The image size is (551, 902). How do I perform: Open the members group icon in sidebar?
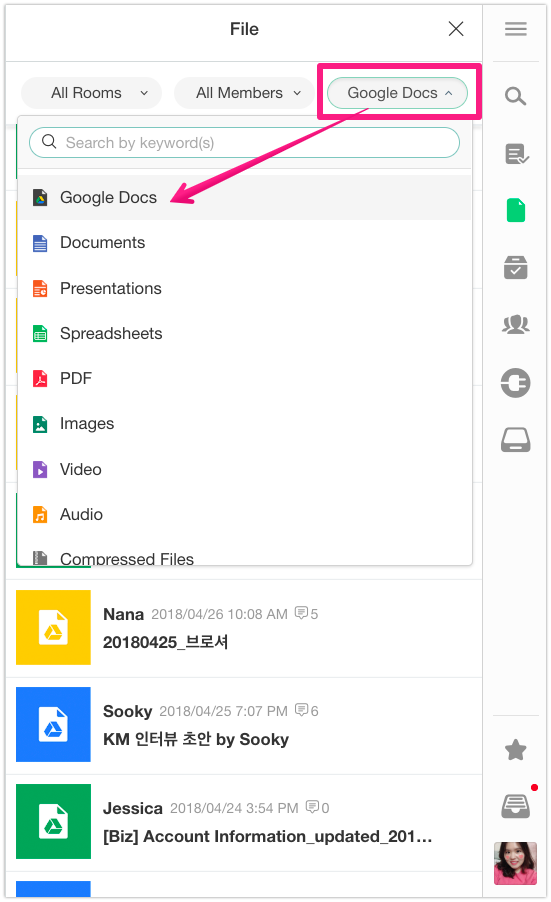click(x=515, y=324)
